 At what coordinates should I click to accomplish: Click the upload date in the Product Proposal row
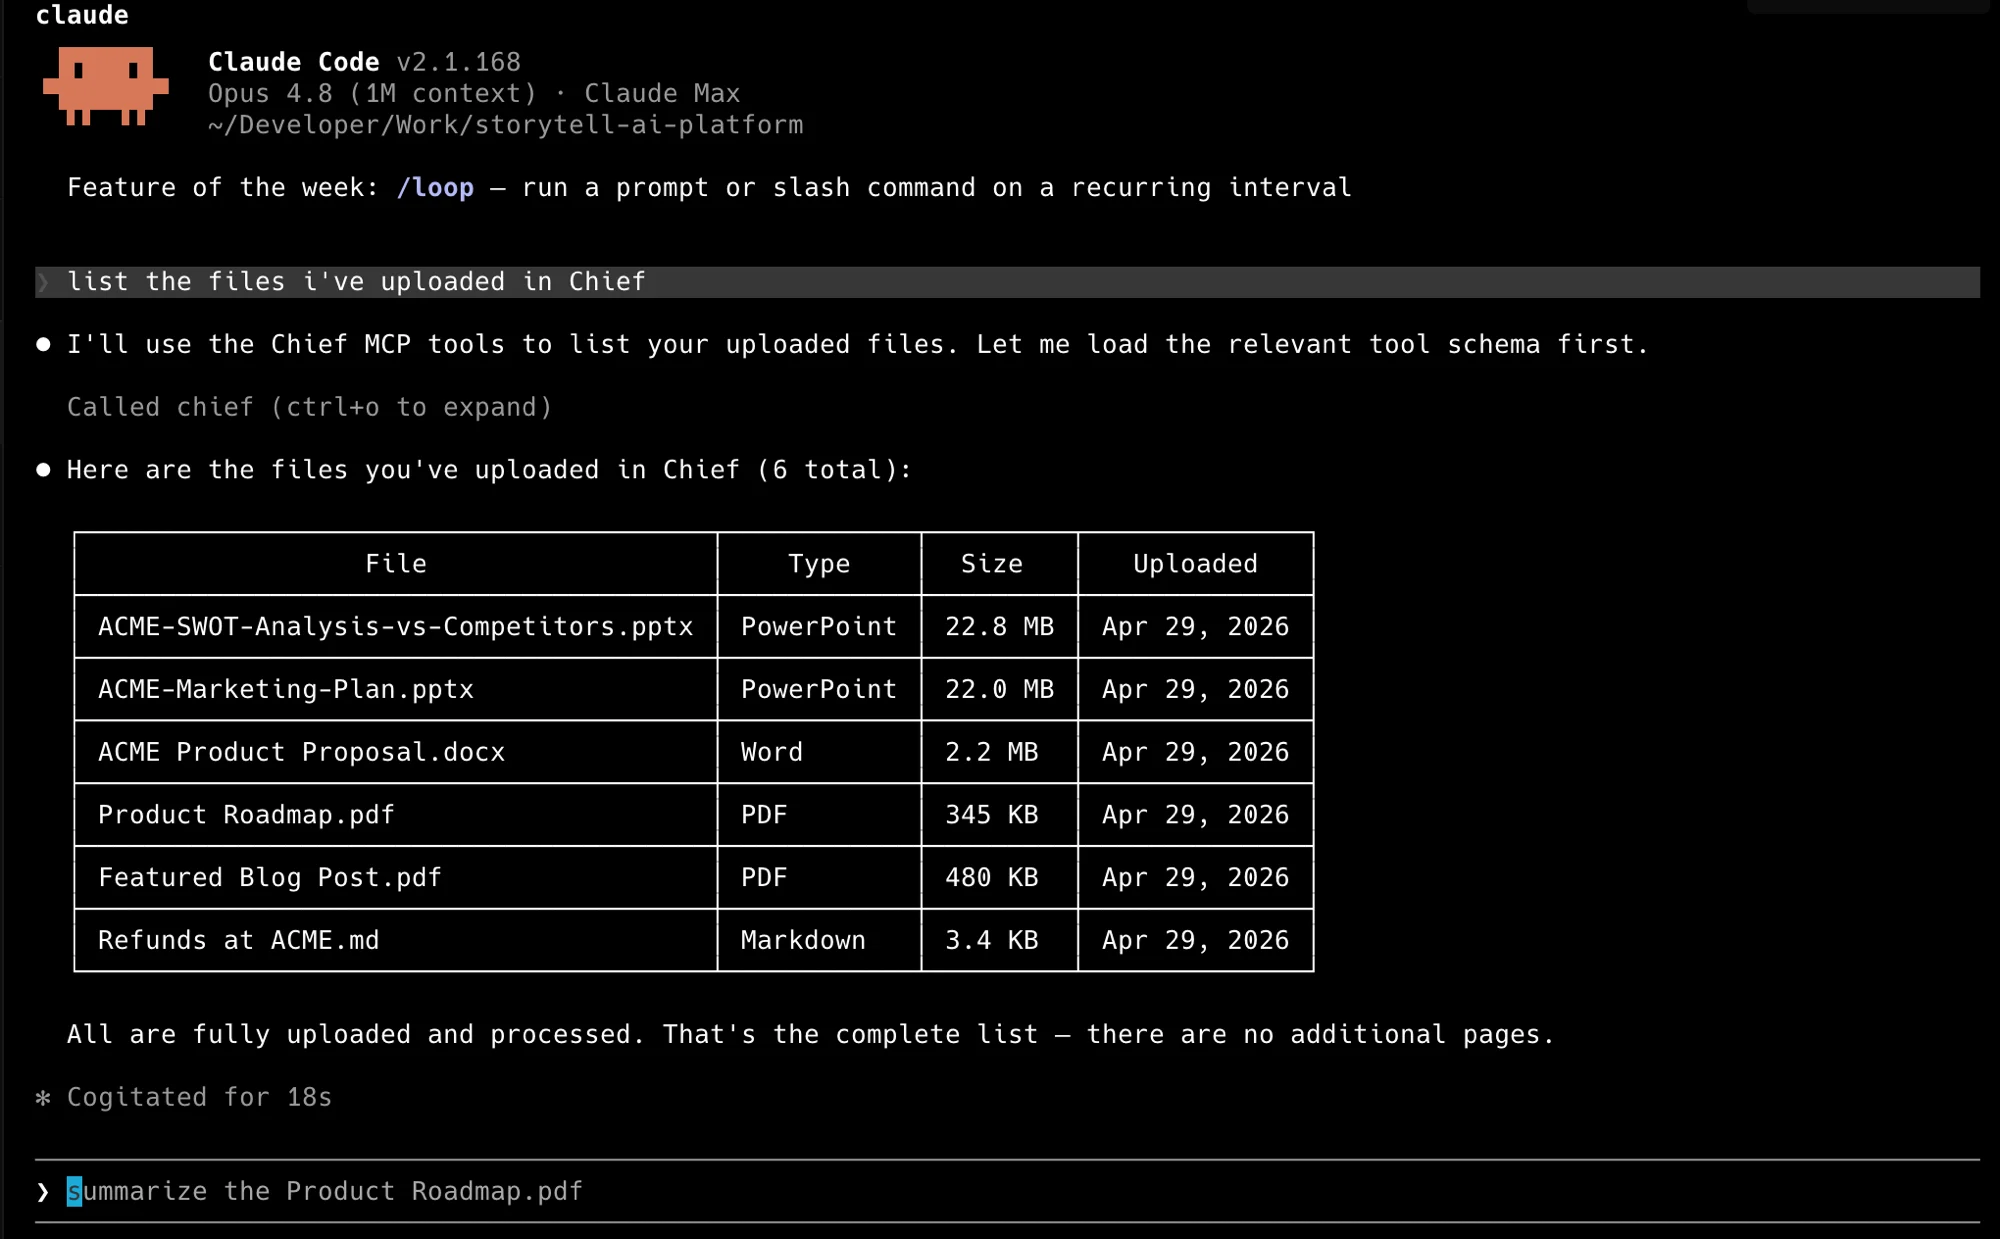coord(1195,752)
